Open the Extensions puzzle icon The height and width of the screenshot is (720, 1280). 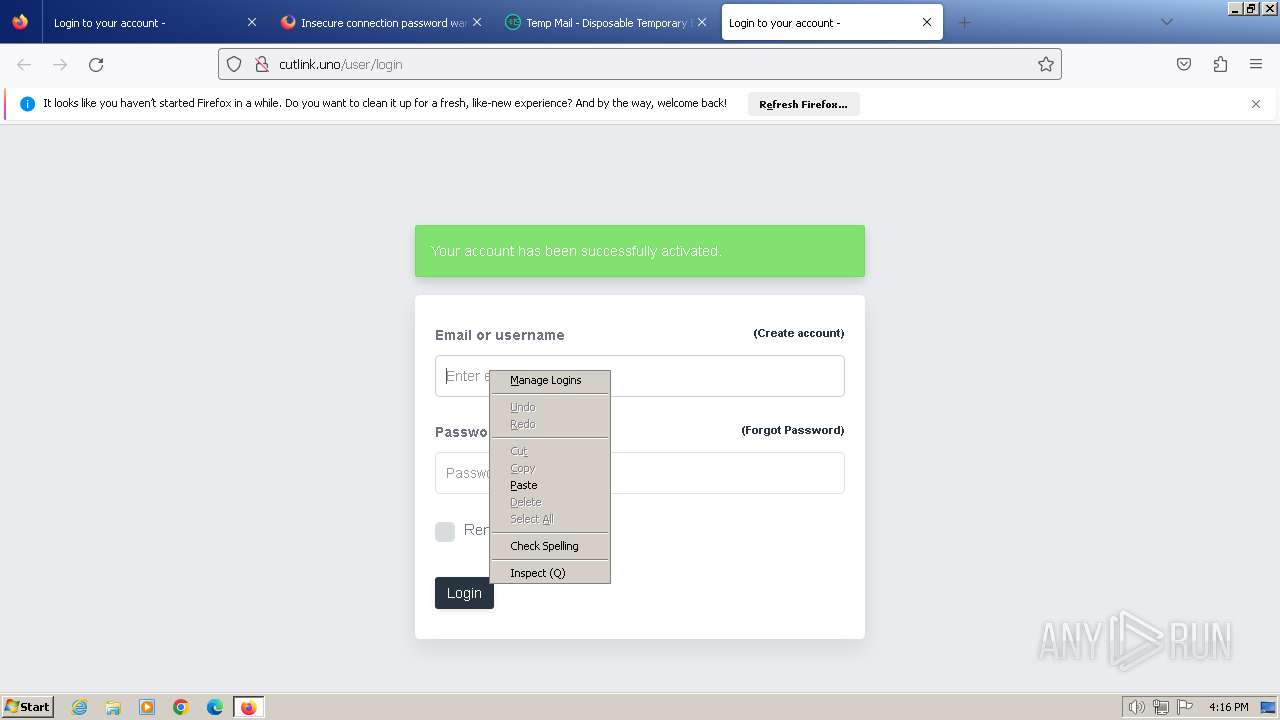[x=1220, y=64]
